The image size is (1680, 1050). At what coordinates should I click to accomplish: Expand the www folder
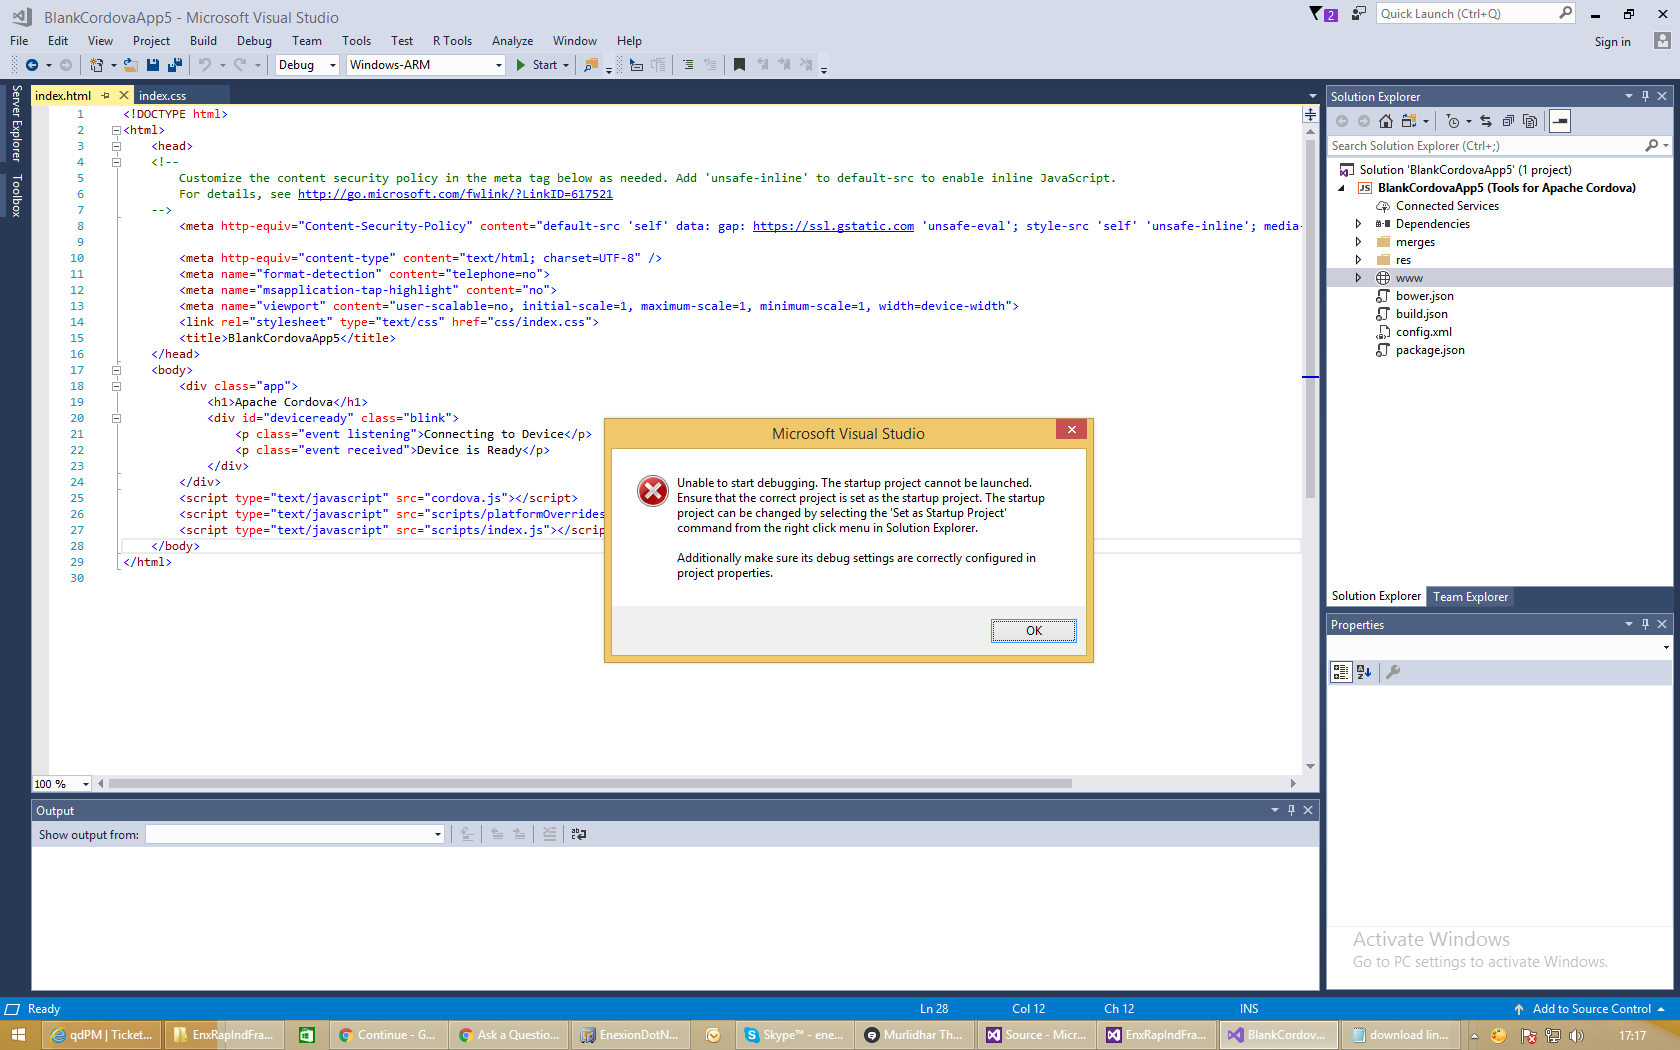(1358, 278)
